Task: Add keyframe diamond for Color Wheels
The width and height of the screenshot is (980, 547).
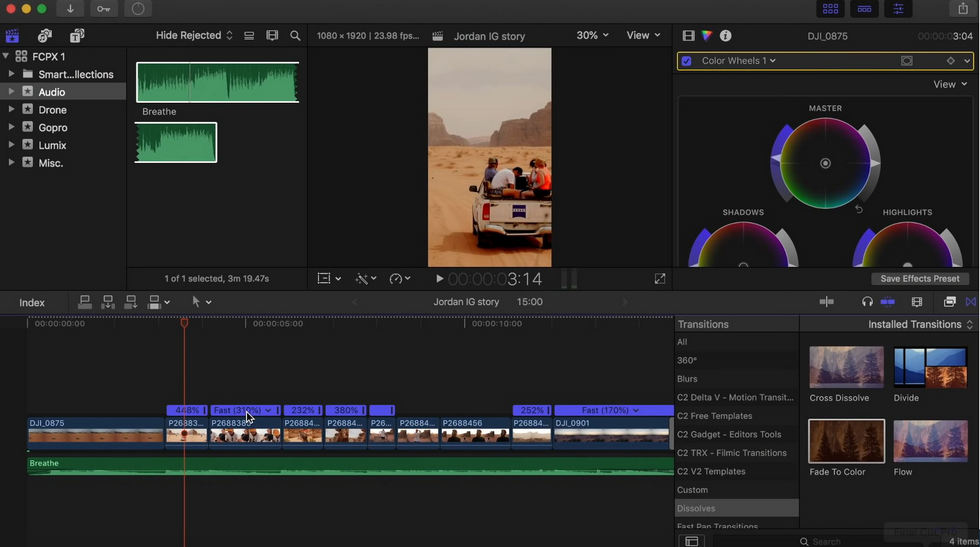Action: pyautogui.click(x=951, y=61)
